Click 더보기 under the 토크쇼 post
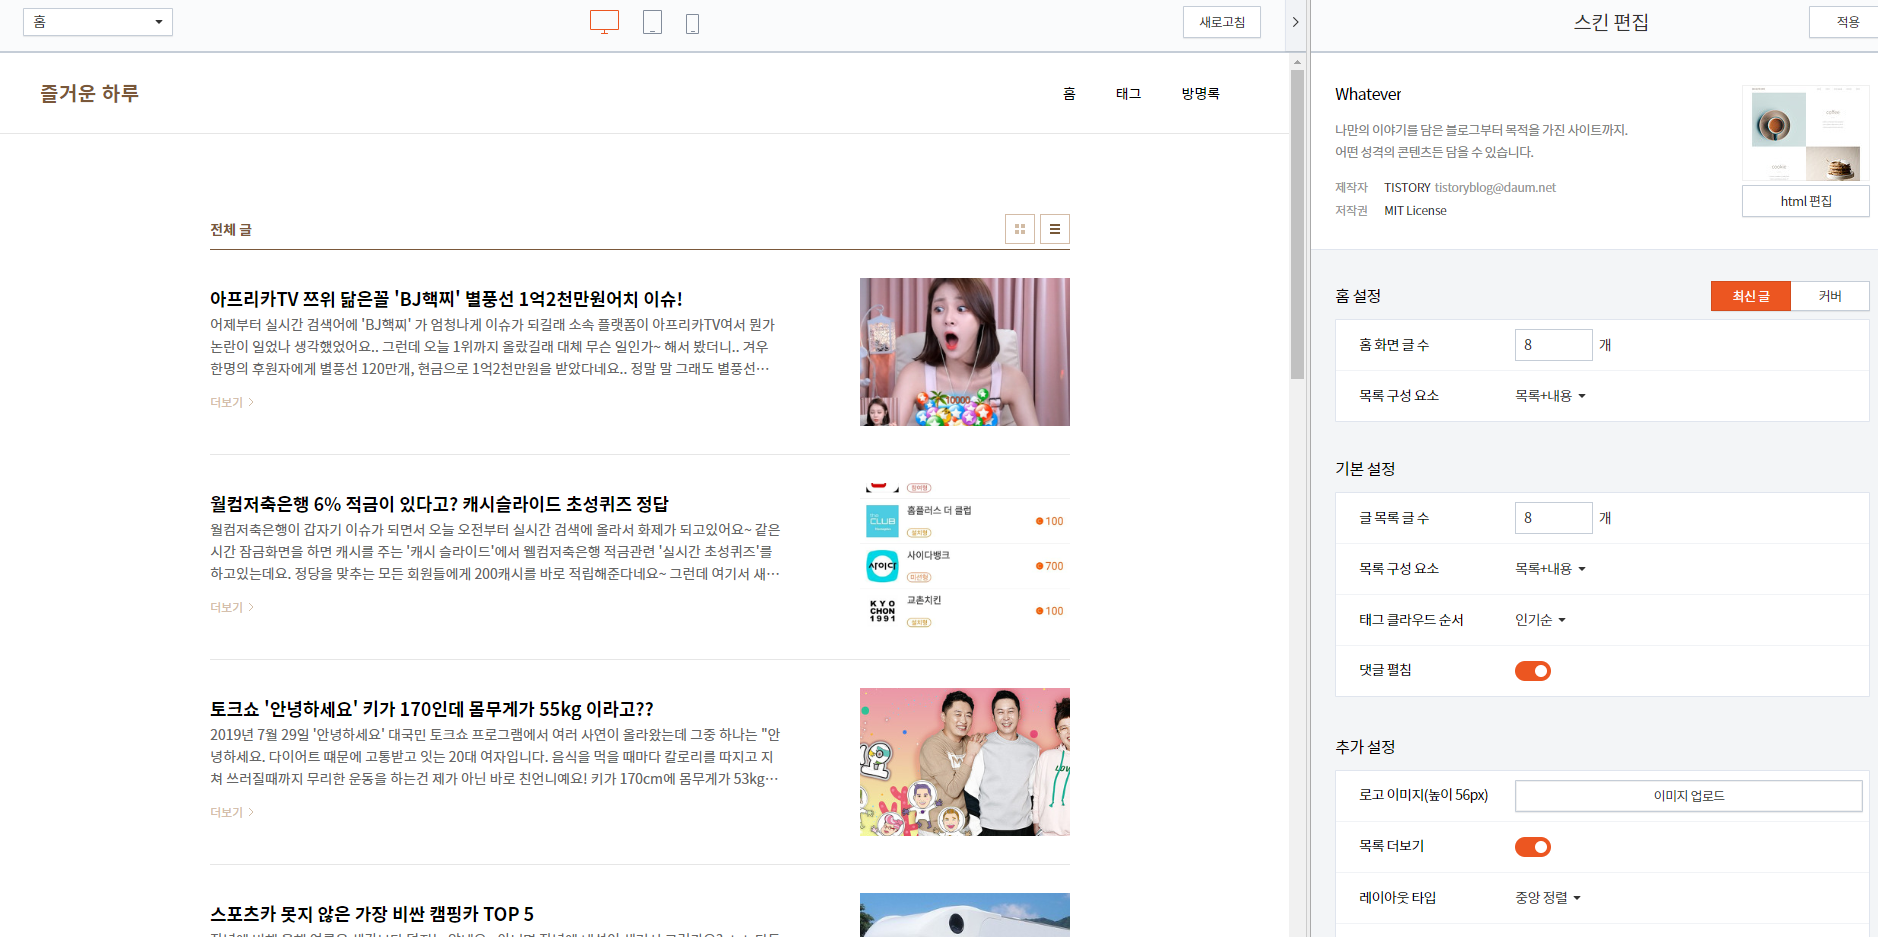The image size is (1878, 937). (232, 812)
